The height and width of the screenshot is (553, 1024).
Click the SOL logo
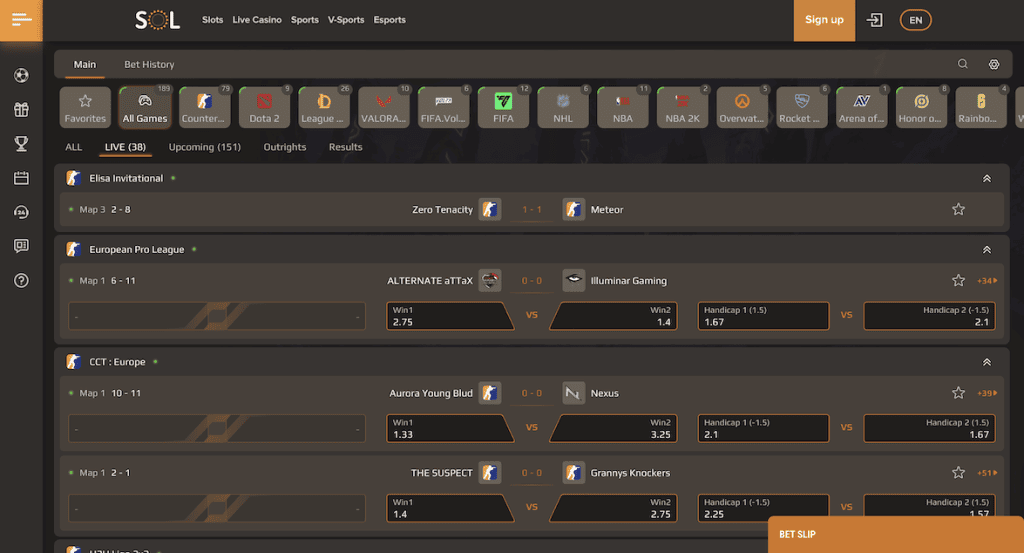tap(157, 20)
